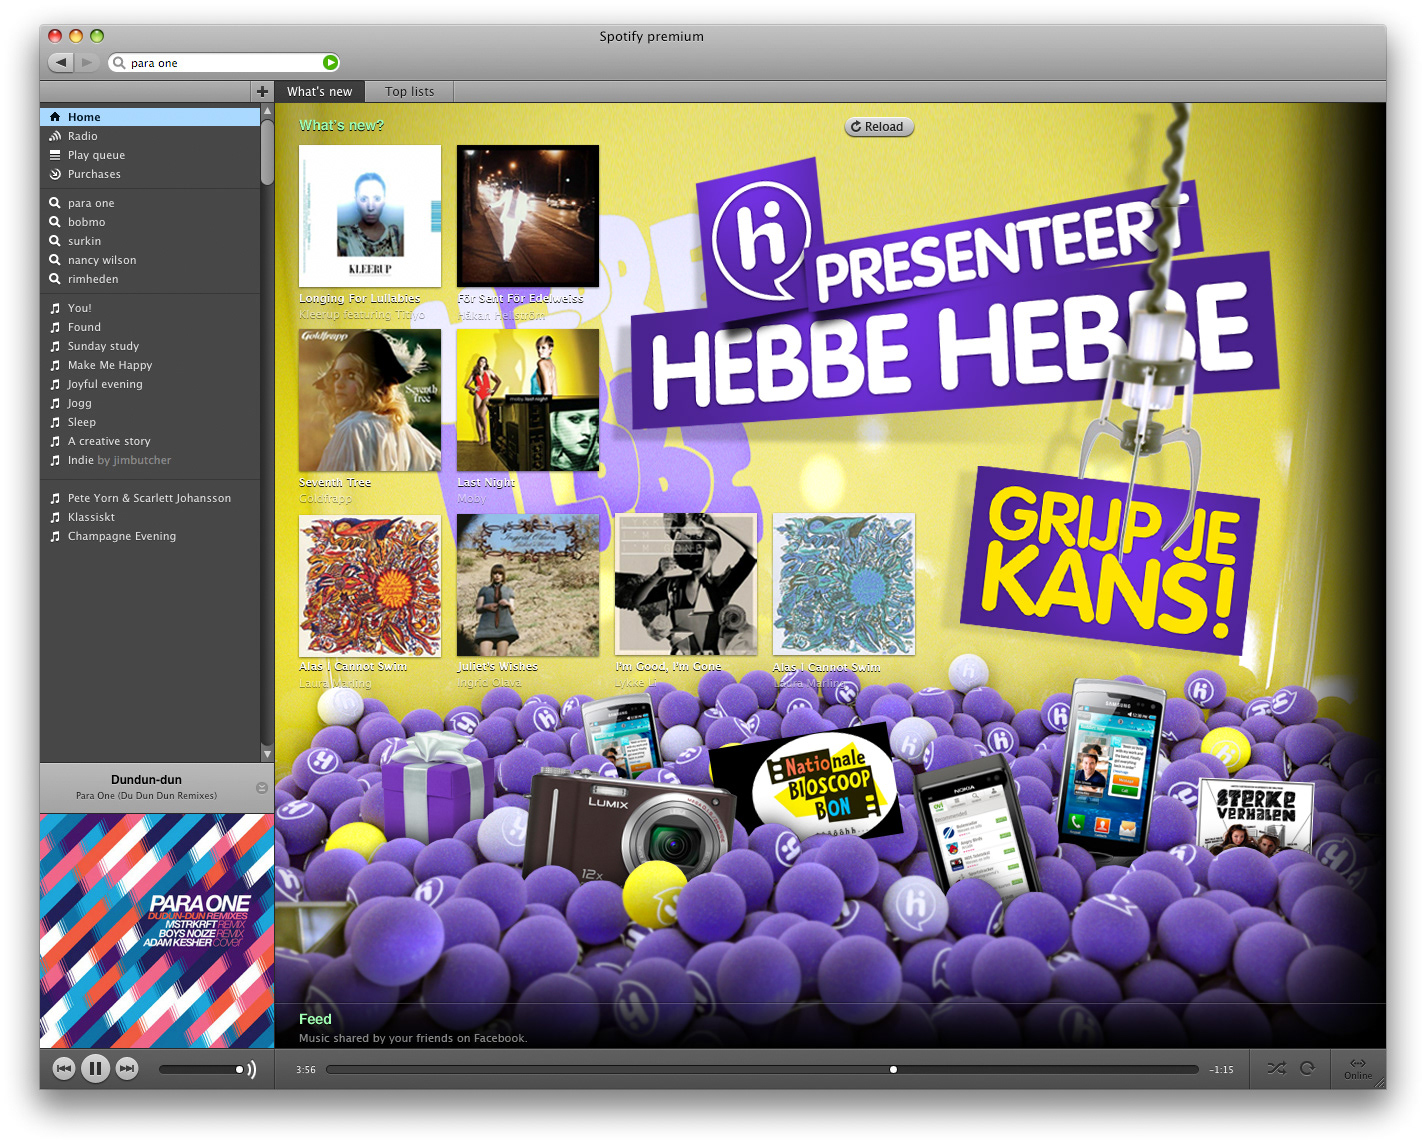The height and width of the screenshot is (1140, 1422).
Task: Click the search field containing 'para one'
Action: [224, 63]
